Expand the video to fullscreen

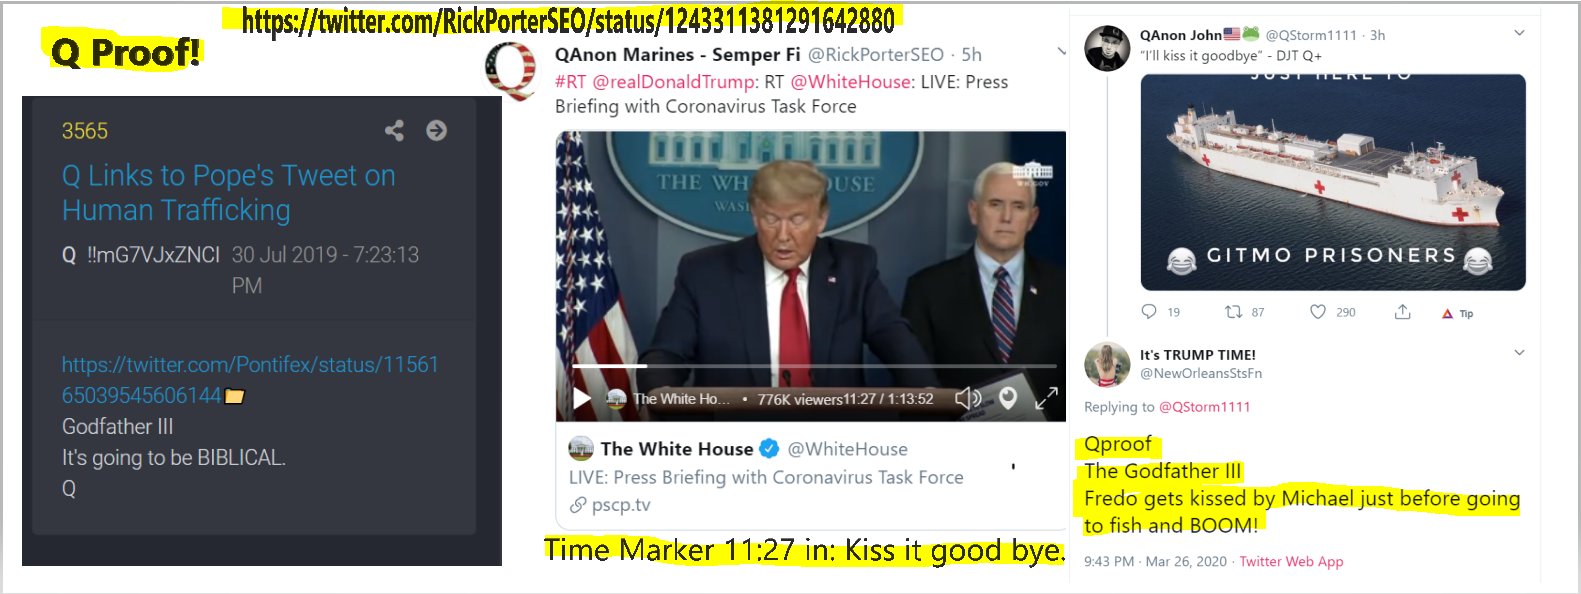(x=1046, y=398)
